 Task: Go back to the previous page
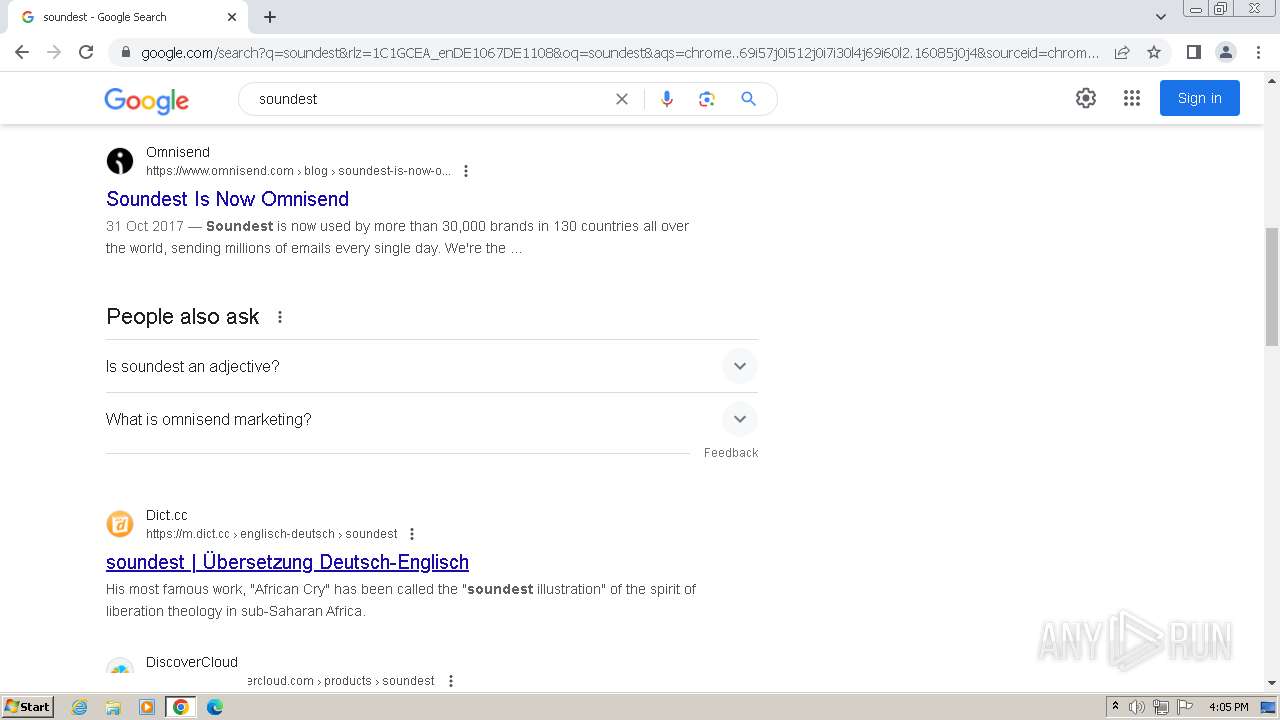pos(22,52)
